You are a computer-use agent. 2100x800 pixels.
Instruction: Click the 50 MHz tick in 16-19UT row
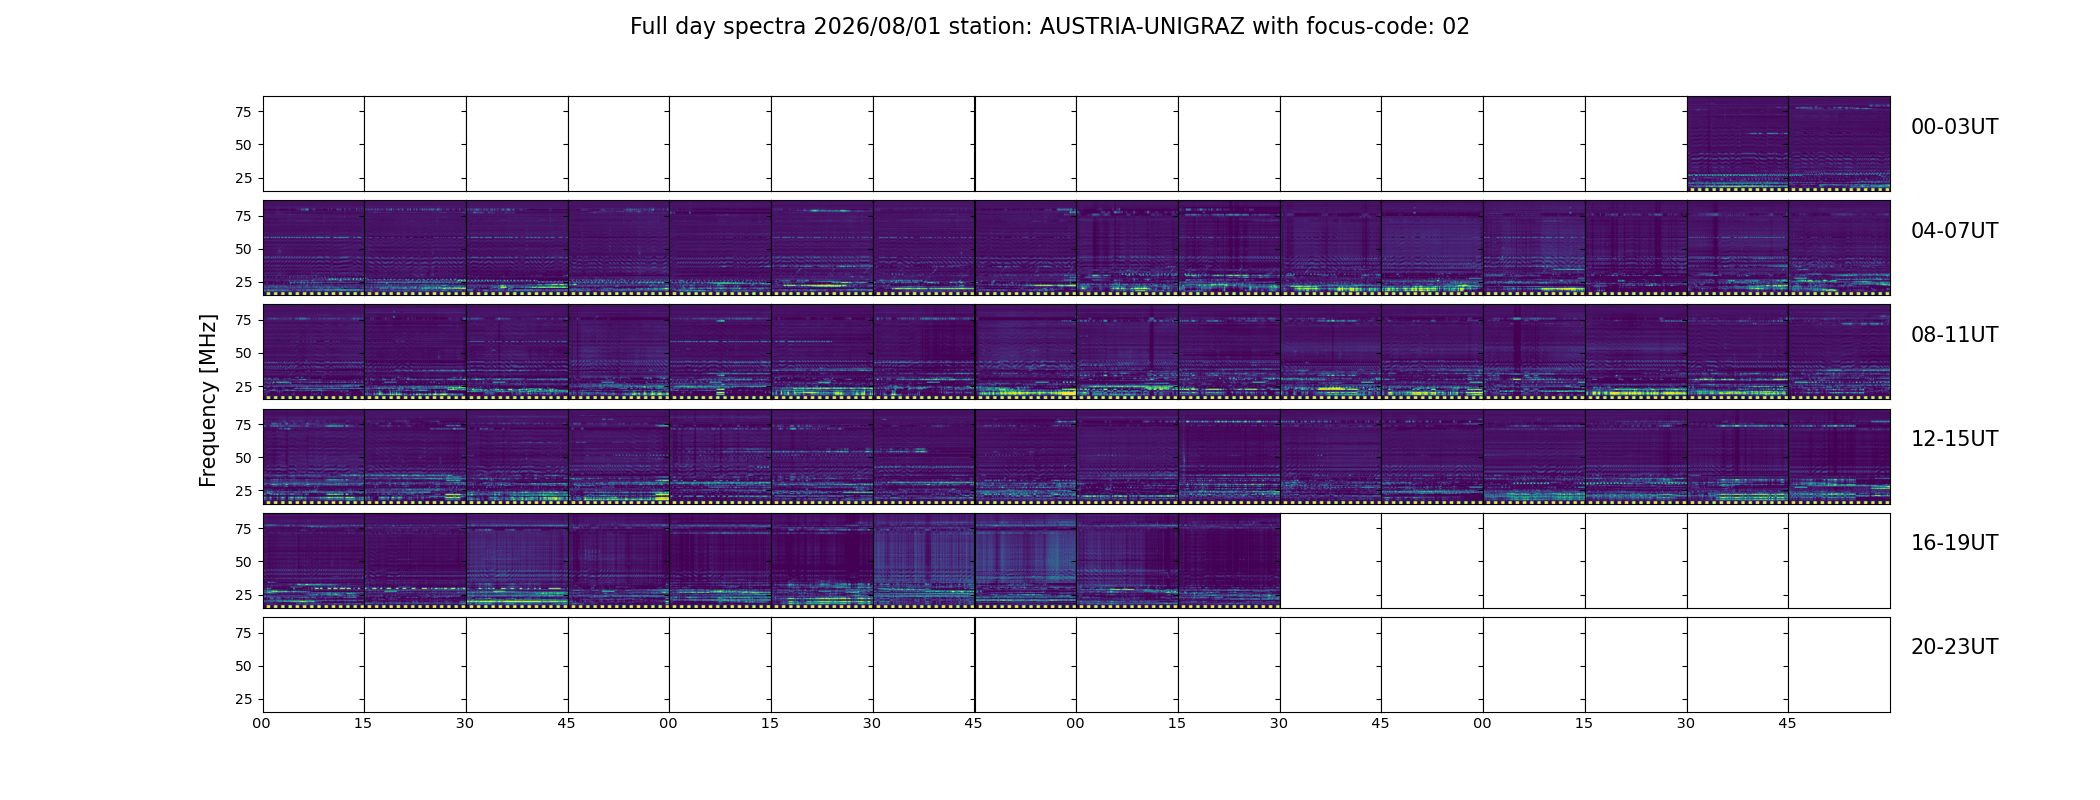[243, 562]
